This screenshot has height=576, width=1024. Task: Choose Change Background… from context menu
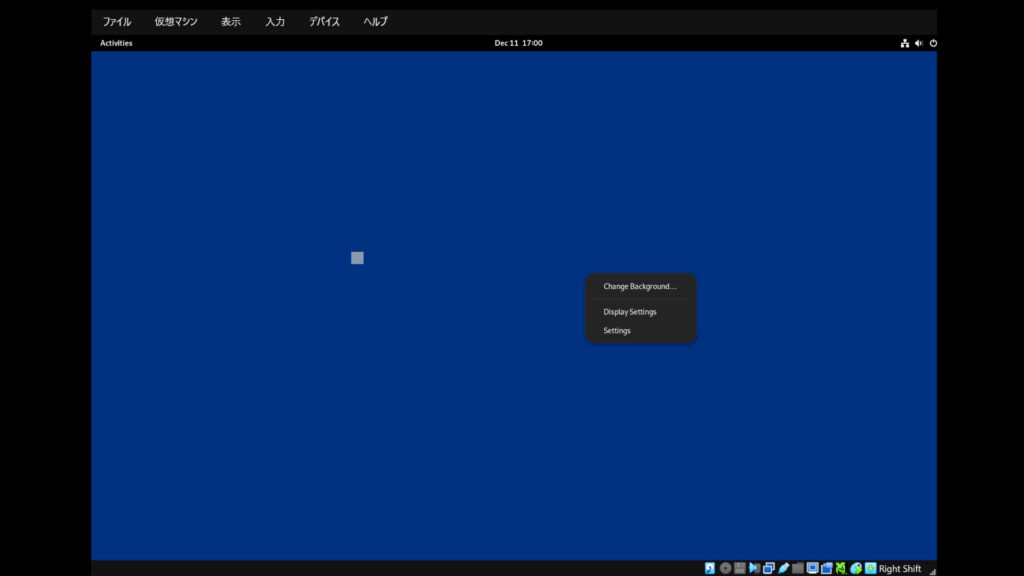pyautogui.click(x=639, y=287)
